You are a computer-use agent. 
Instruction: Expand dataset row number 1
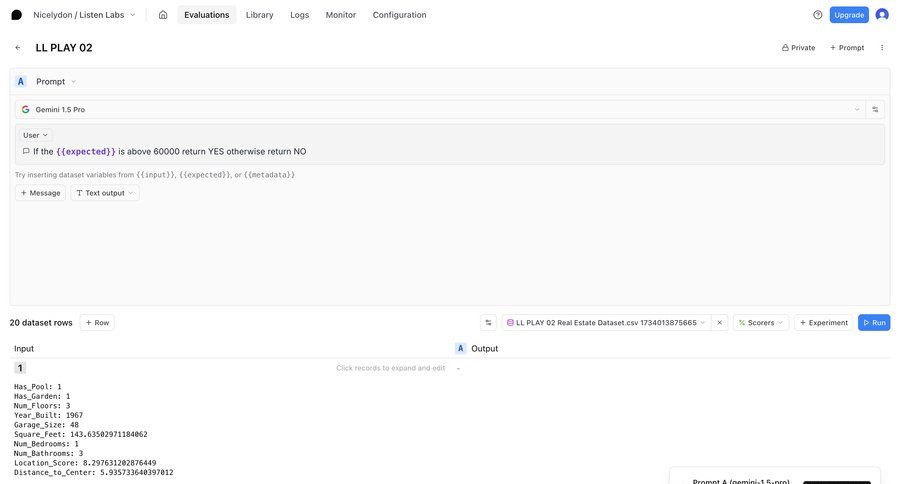click(20, 368)
